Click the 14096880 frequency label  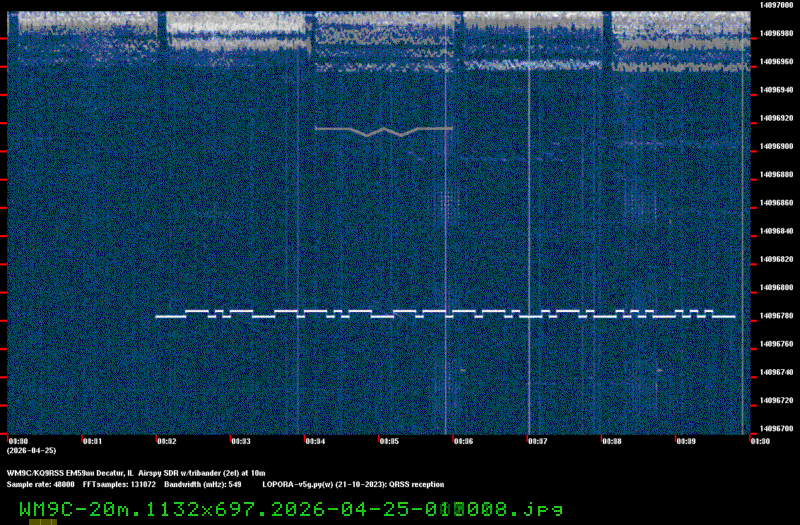tap(776, 174)
